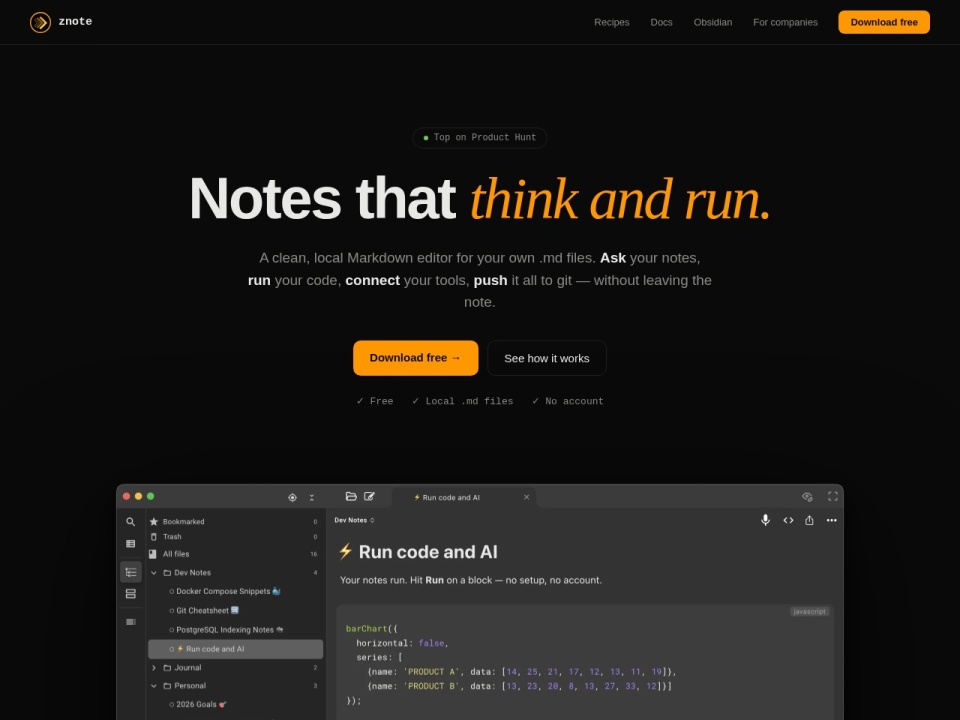Screen dimensions: 960x720
Task: Open the For companies nav link
Action: [785, 22]
